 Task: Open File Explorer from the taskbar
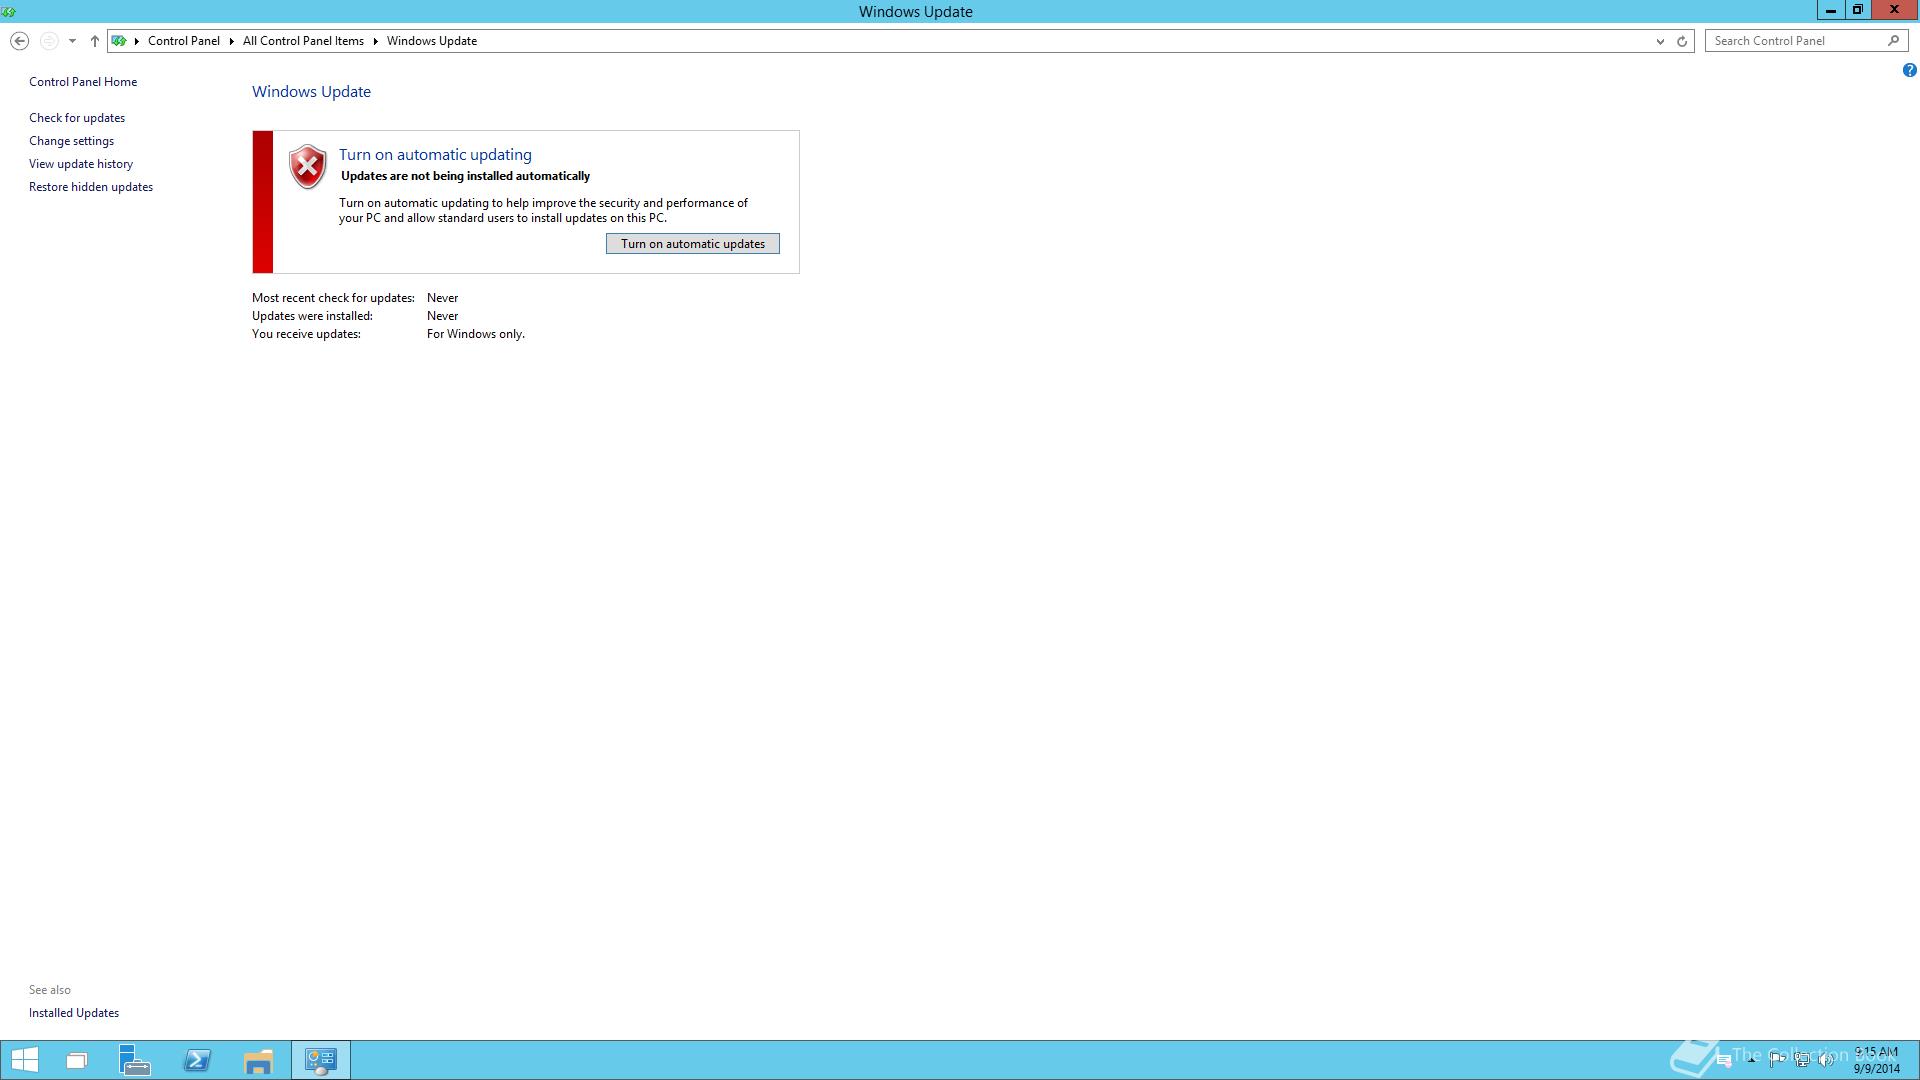click(x=258, y=1061)
